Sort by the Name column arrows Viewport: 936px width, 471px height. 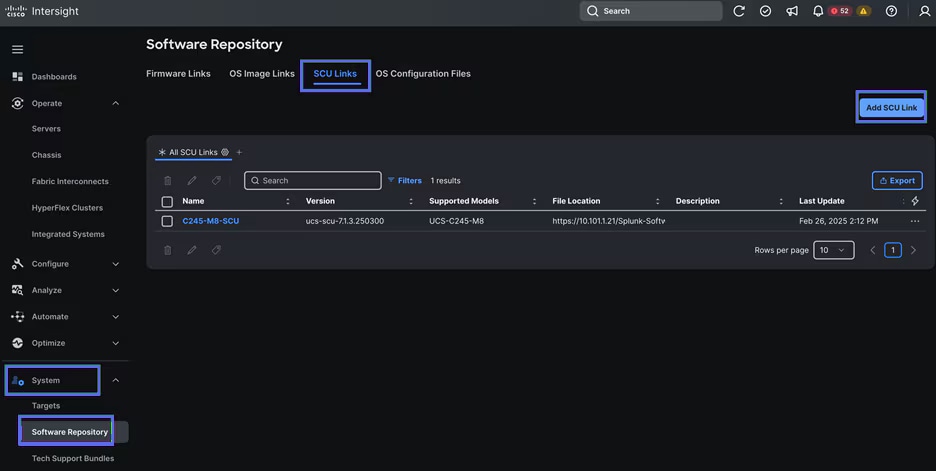tap(288, 201)
